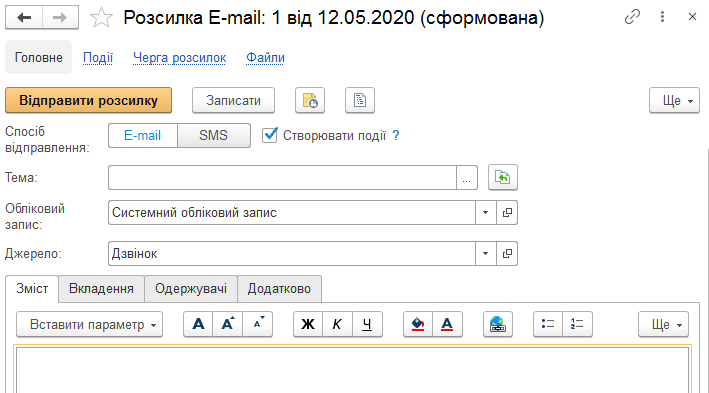Close the mailing form

(x=692, y=17)
